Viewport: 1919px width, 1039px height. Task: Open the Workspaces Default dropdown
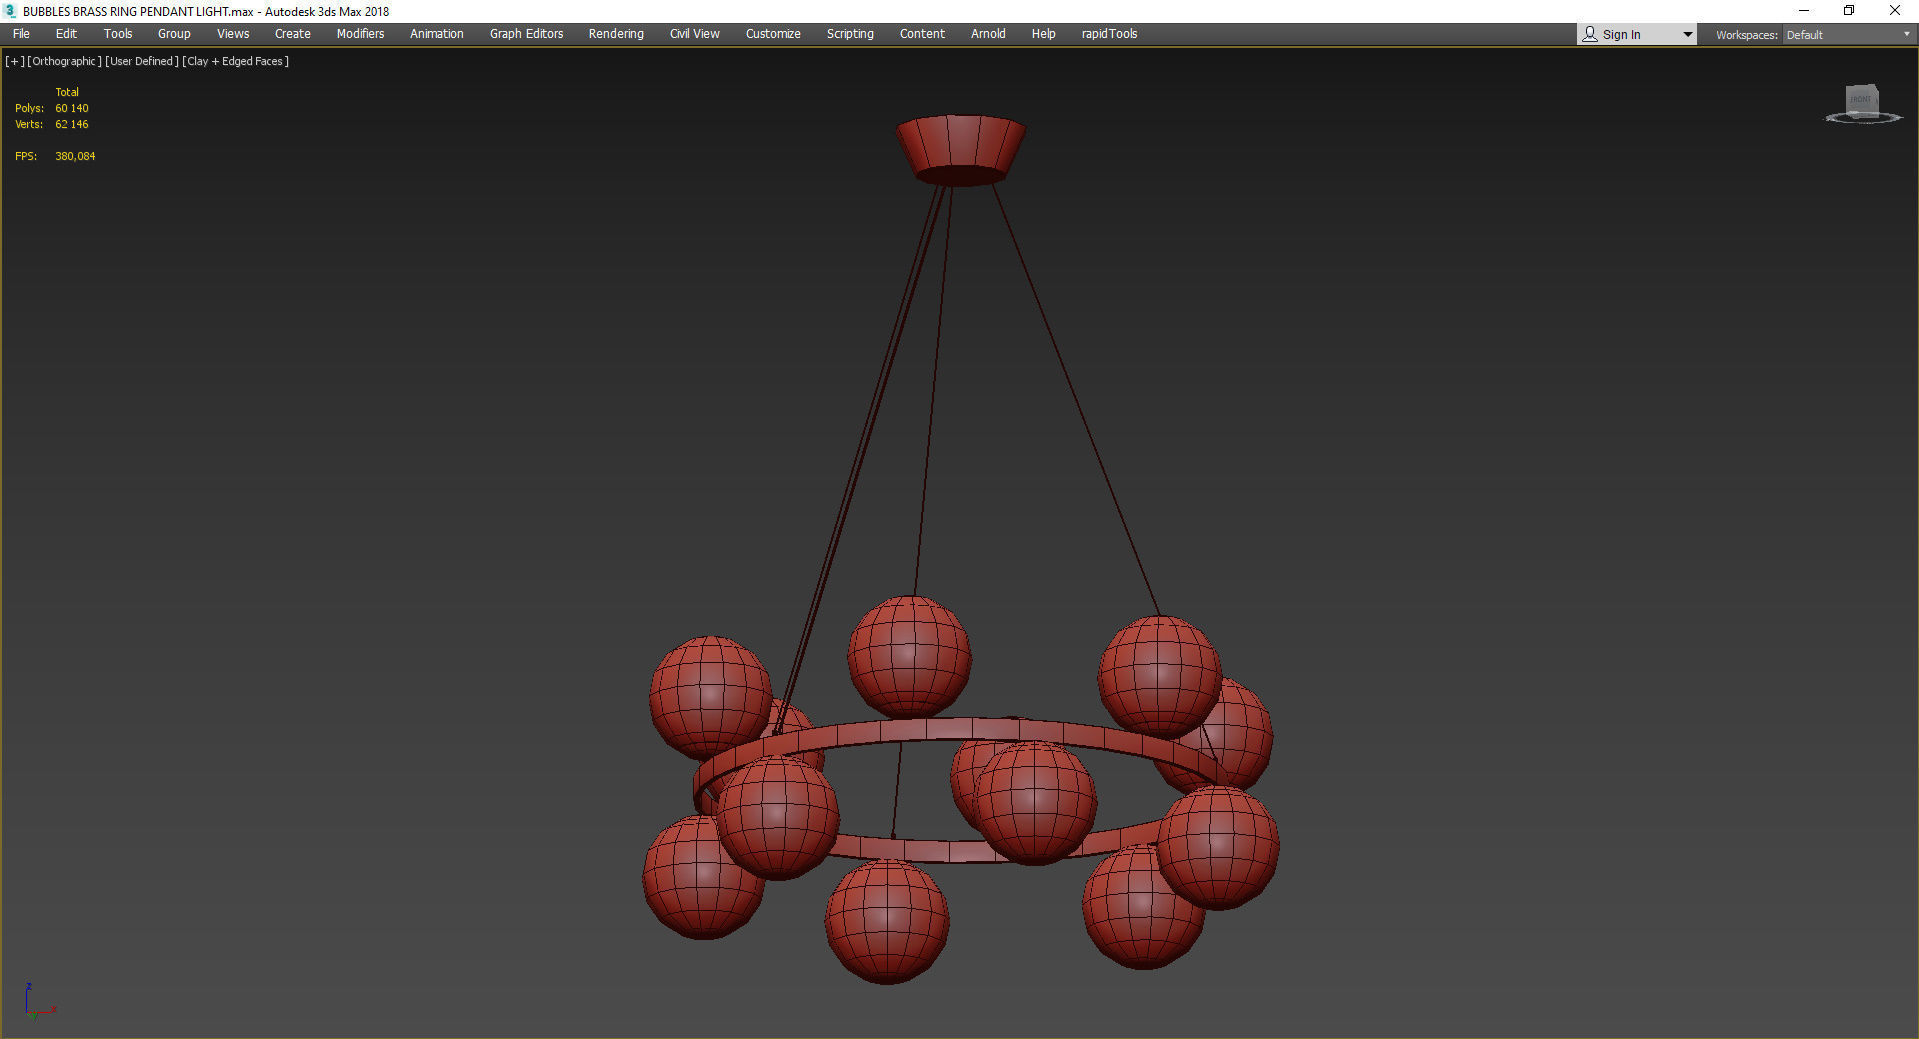click(x=1848, y=35)
